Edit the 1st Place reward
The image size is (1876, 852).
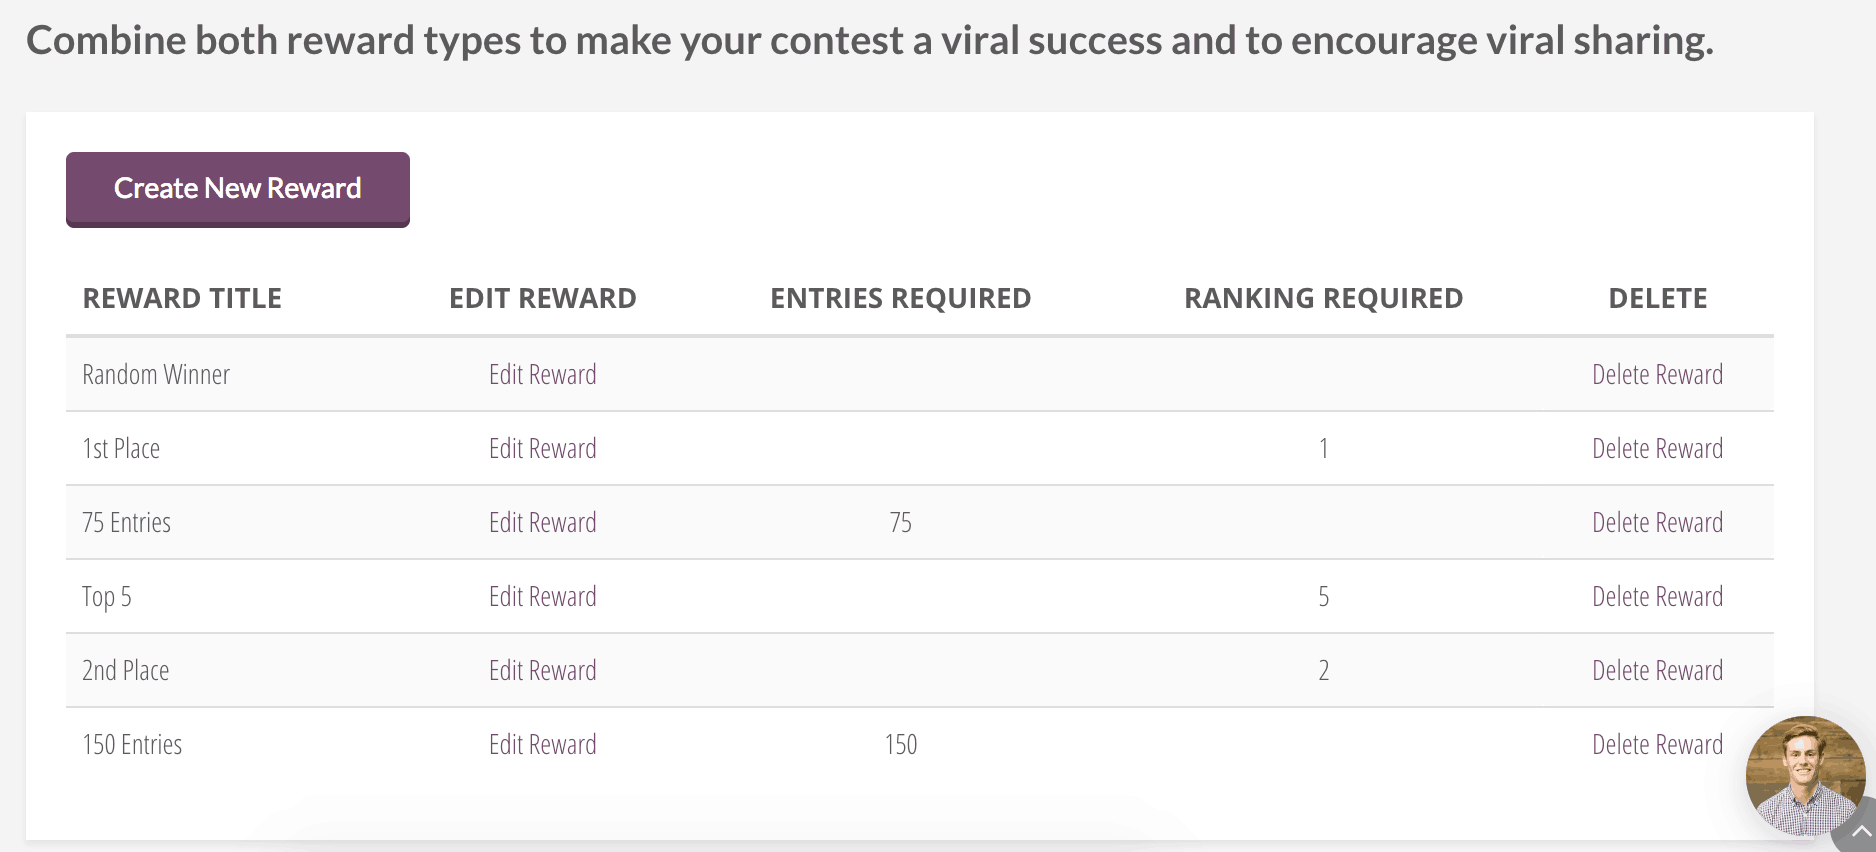coord(542,449)
